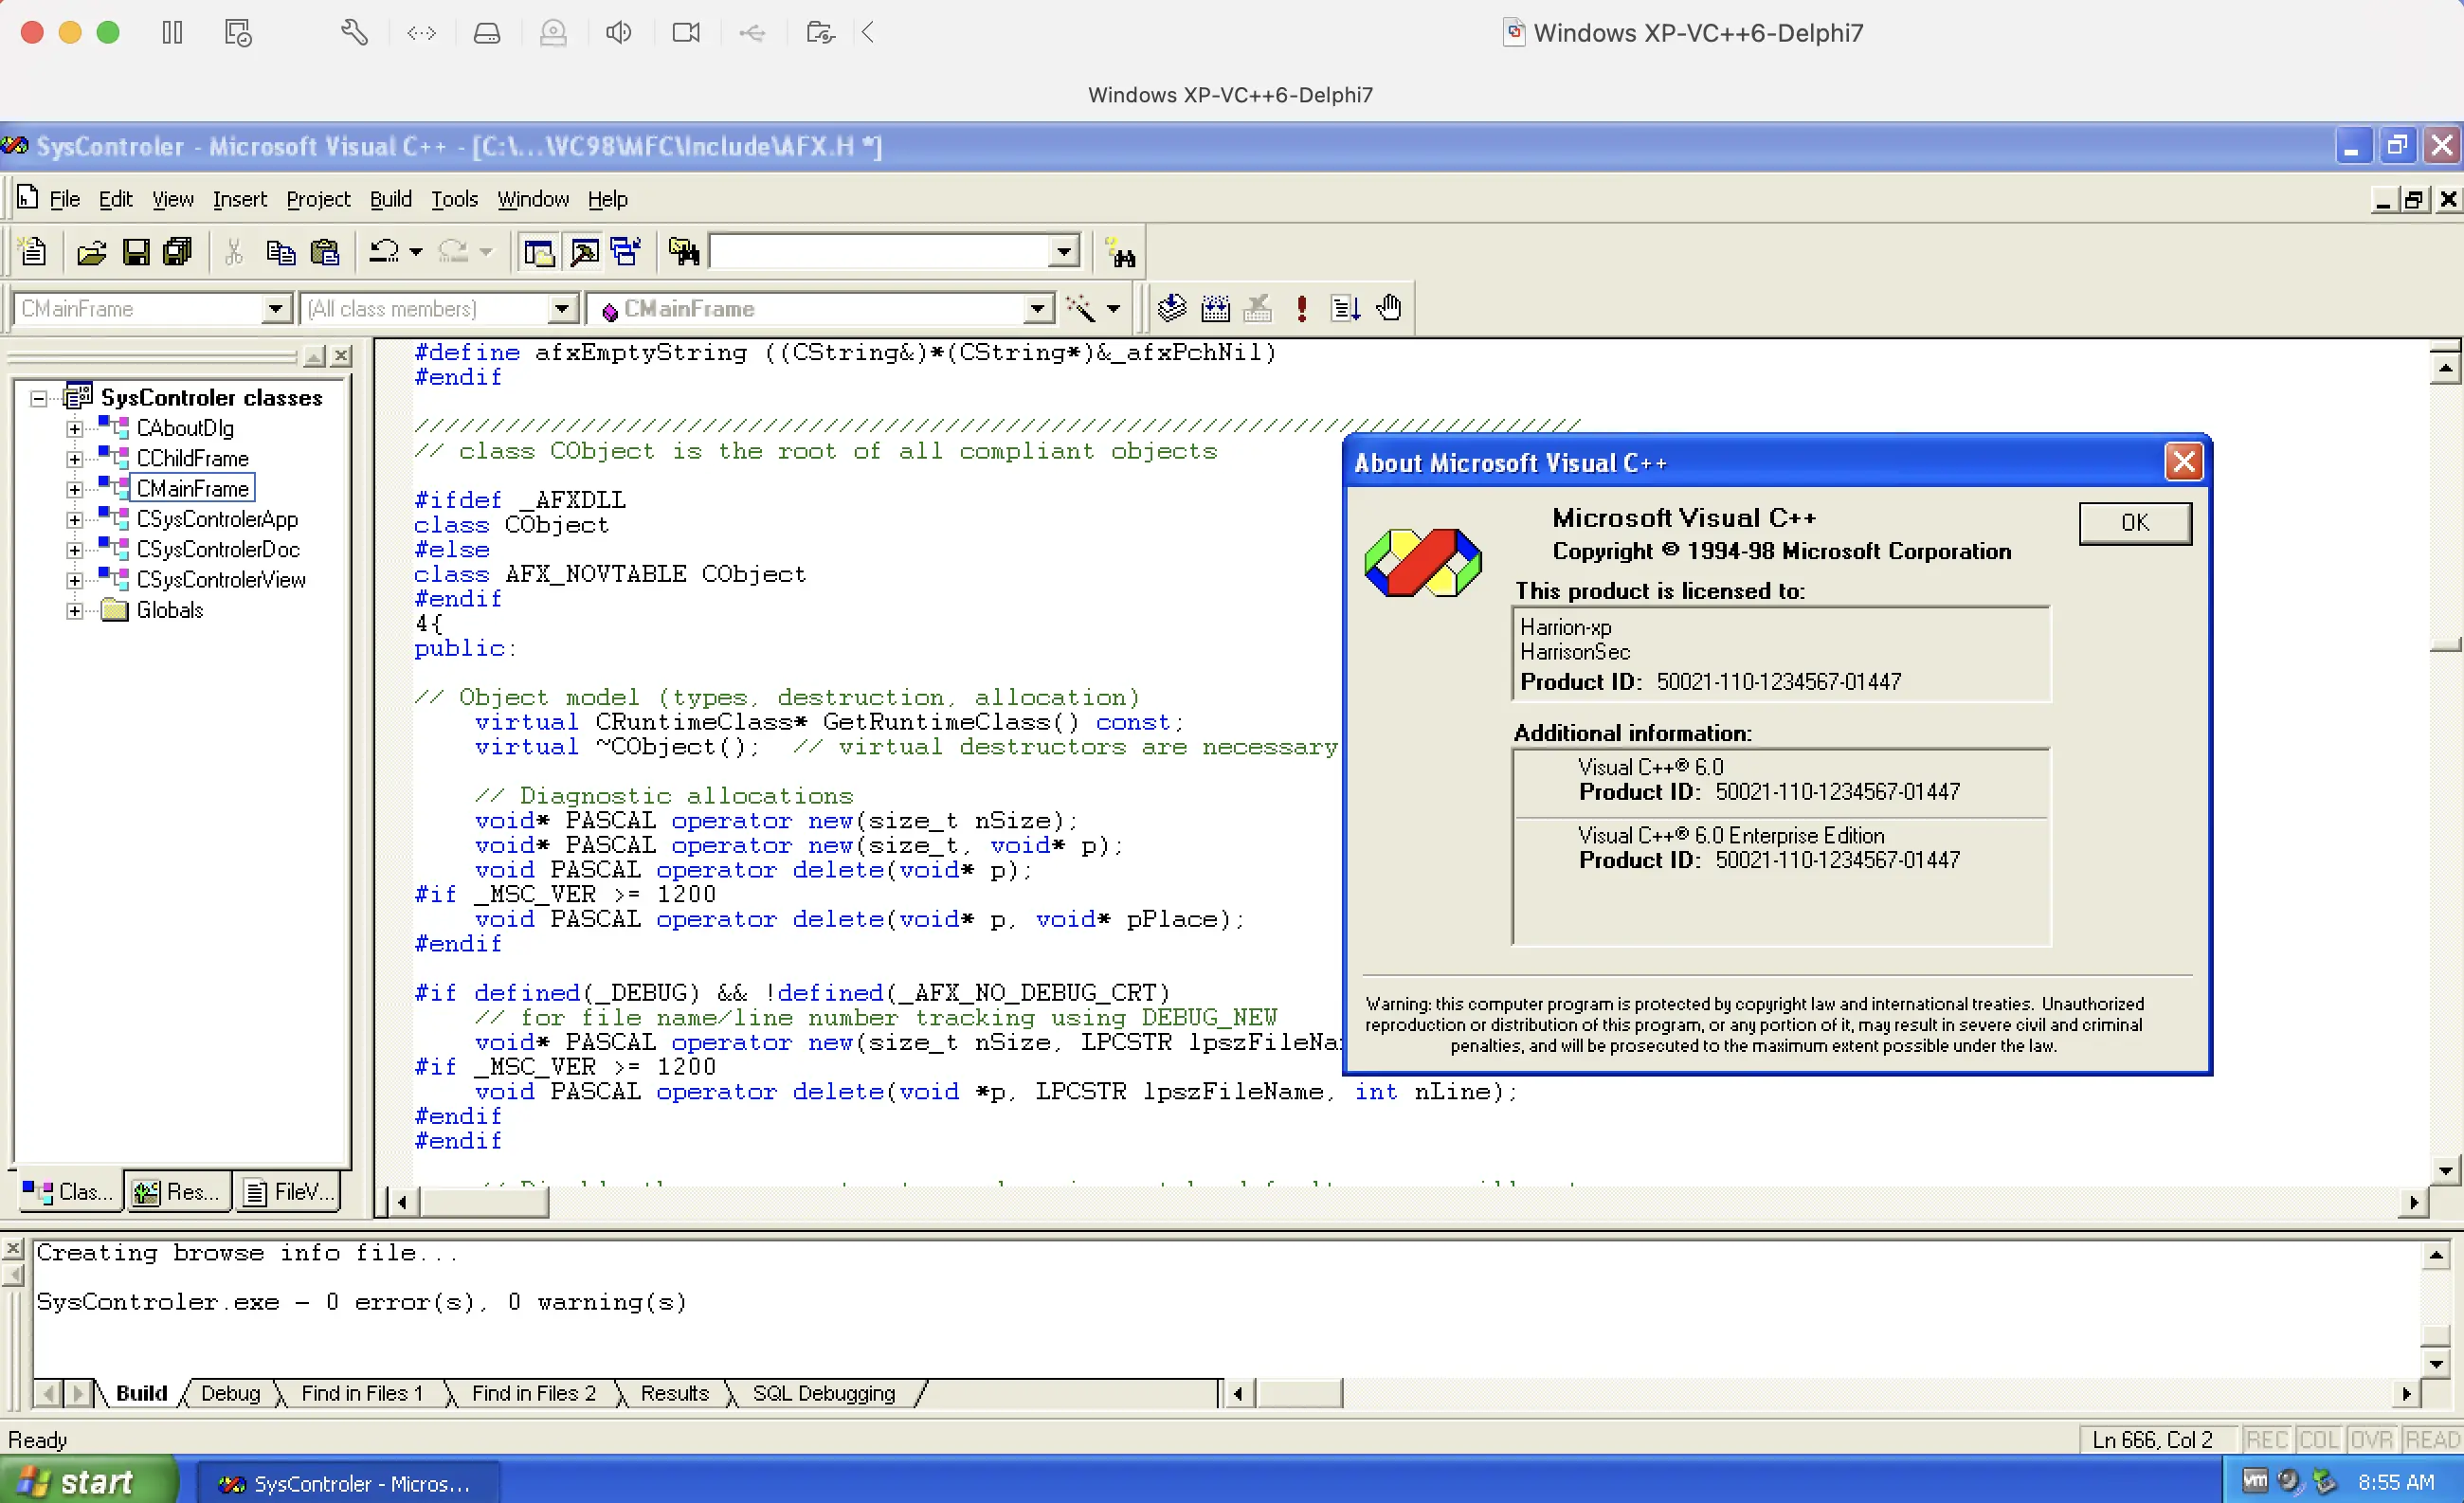This screenshot has width=2464, height=1503.
Task: Click editor vertical scrollbar down arrow
Action: pyautogui.click(x=2445, y=1169)
